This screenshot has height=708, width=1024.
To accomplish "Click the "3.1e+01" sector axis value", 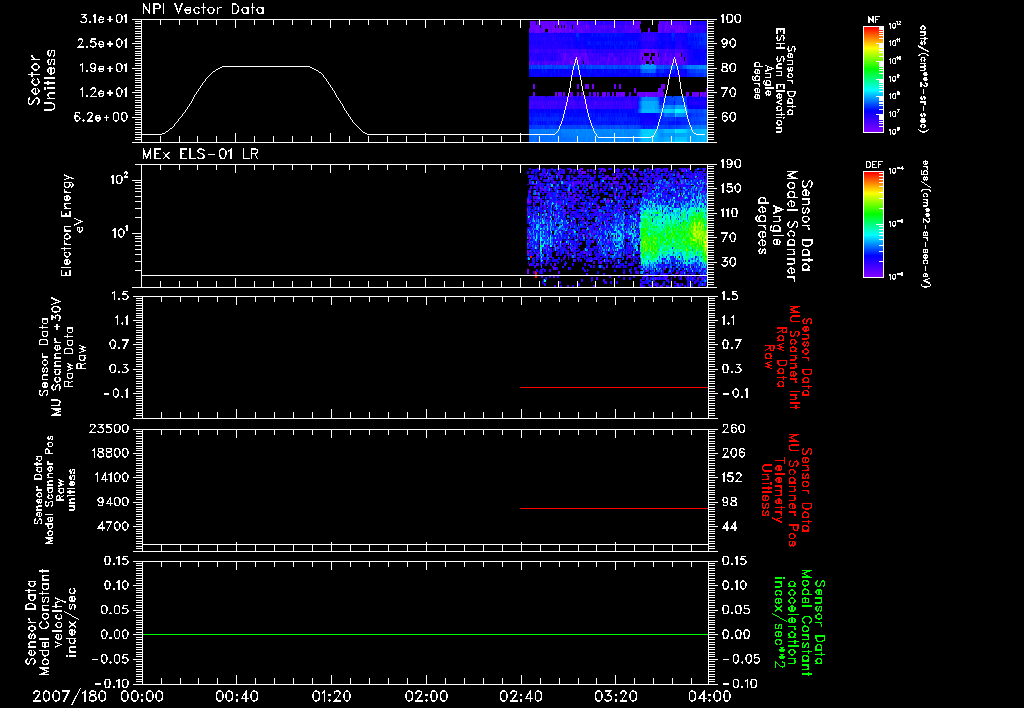I will [x=103, y=18].
